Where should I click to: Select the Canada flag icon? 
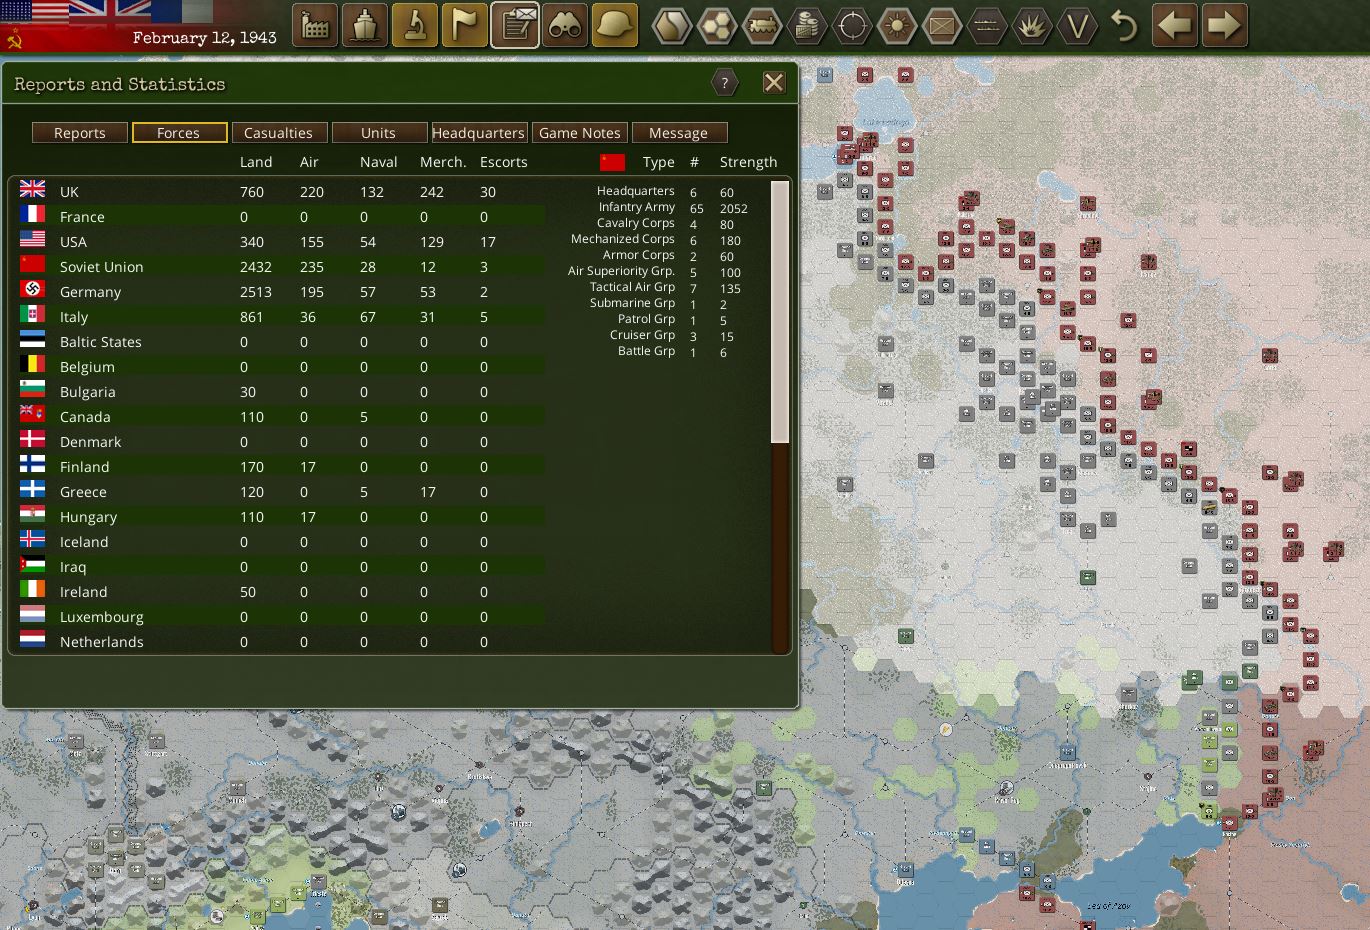33,414
